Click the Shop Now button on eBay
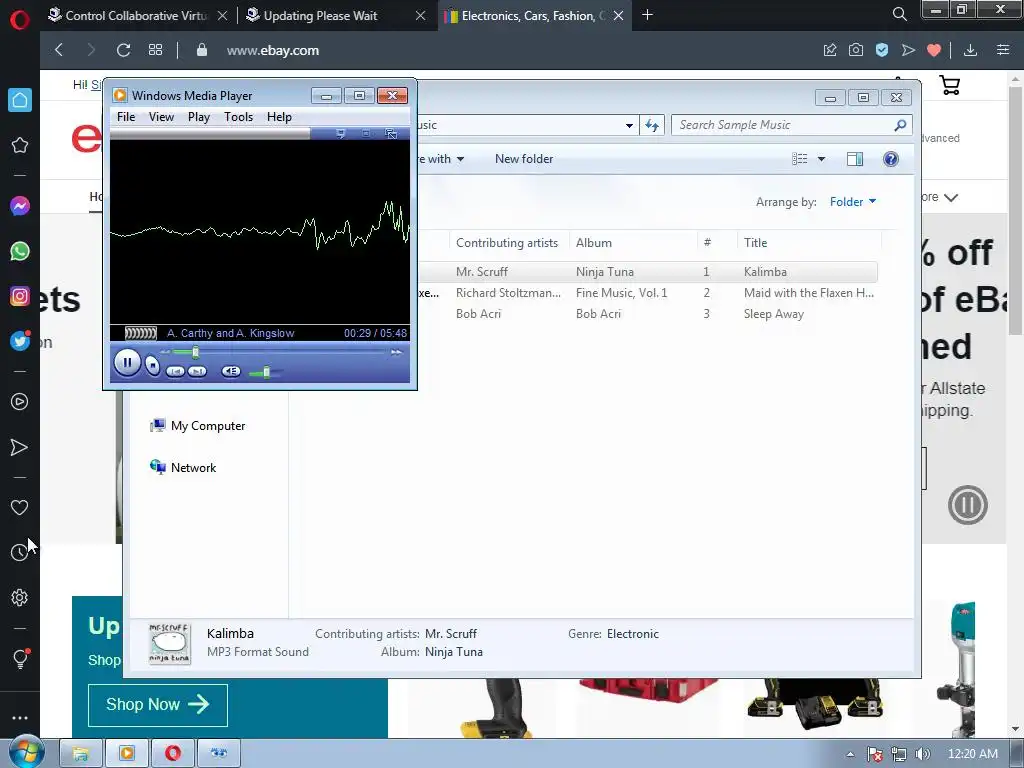 click(157, 705)
